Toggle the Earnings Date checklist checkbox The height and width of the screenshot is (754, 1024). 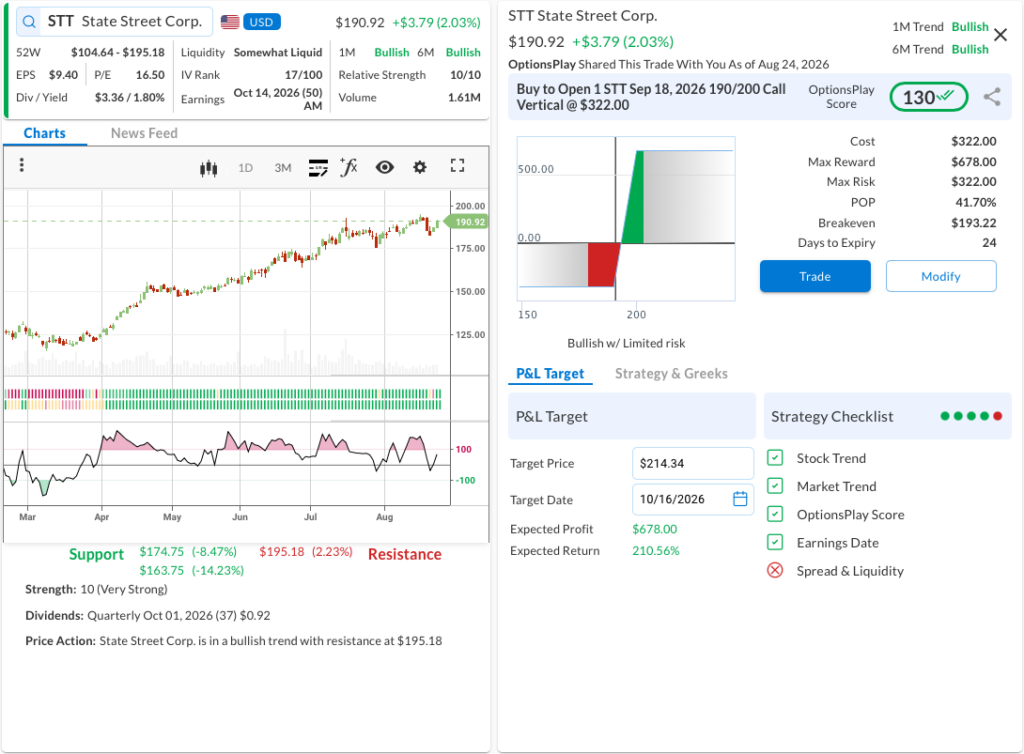[x=775, y=542]
